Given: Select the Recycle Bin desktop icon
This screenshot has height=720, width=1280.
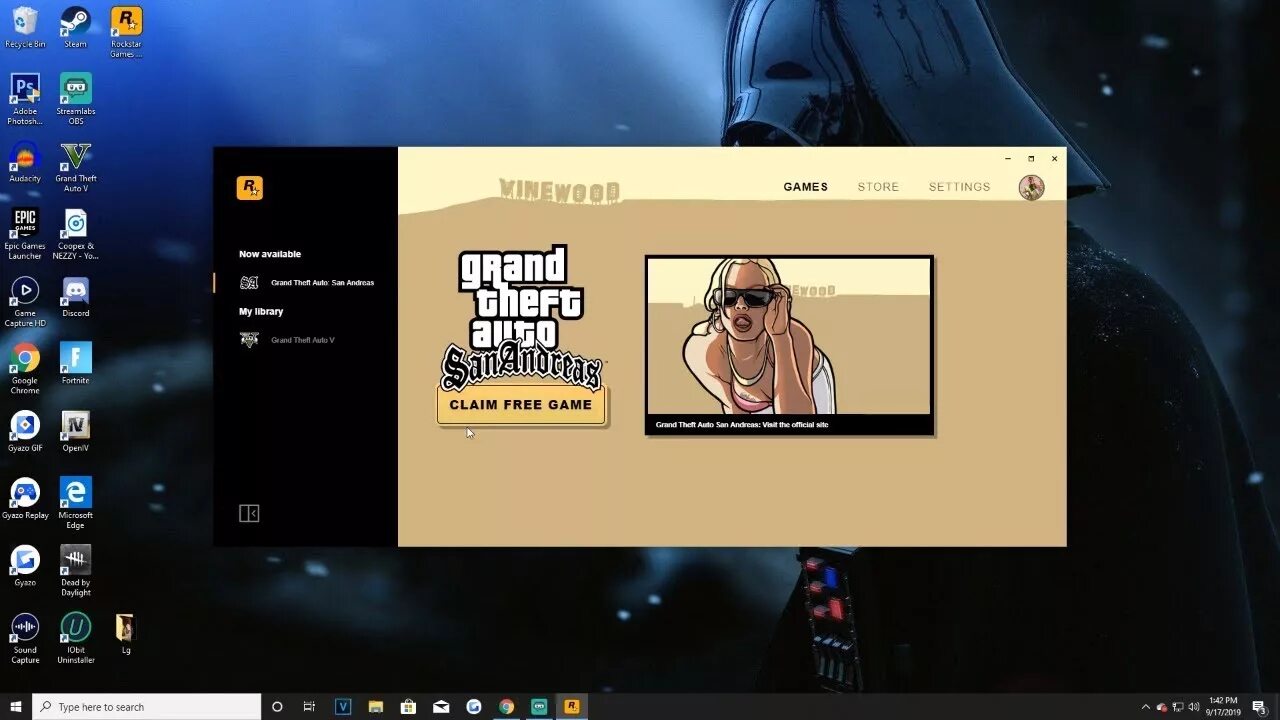Looking at the screenshot, I should (x=25, y=27).
